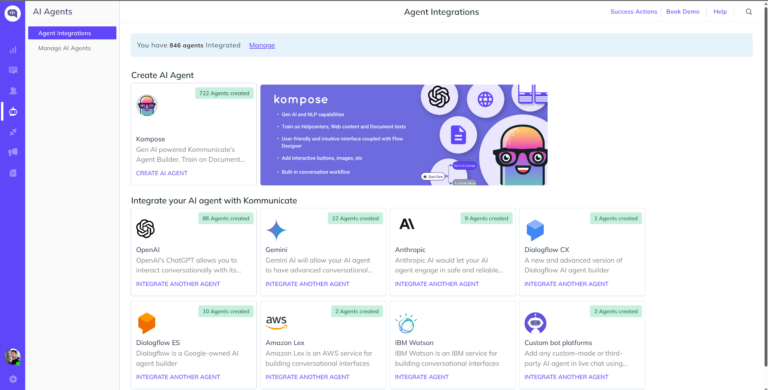The width and height of the screenshot is (768, 390).
Task: Click the OpenAI logo icon
Action: pyautogui.click(x=145, y=229)
